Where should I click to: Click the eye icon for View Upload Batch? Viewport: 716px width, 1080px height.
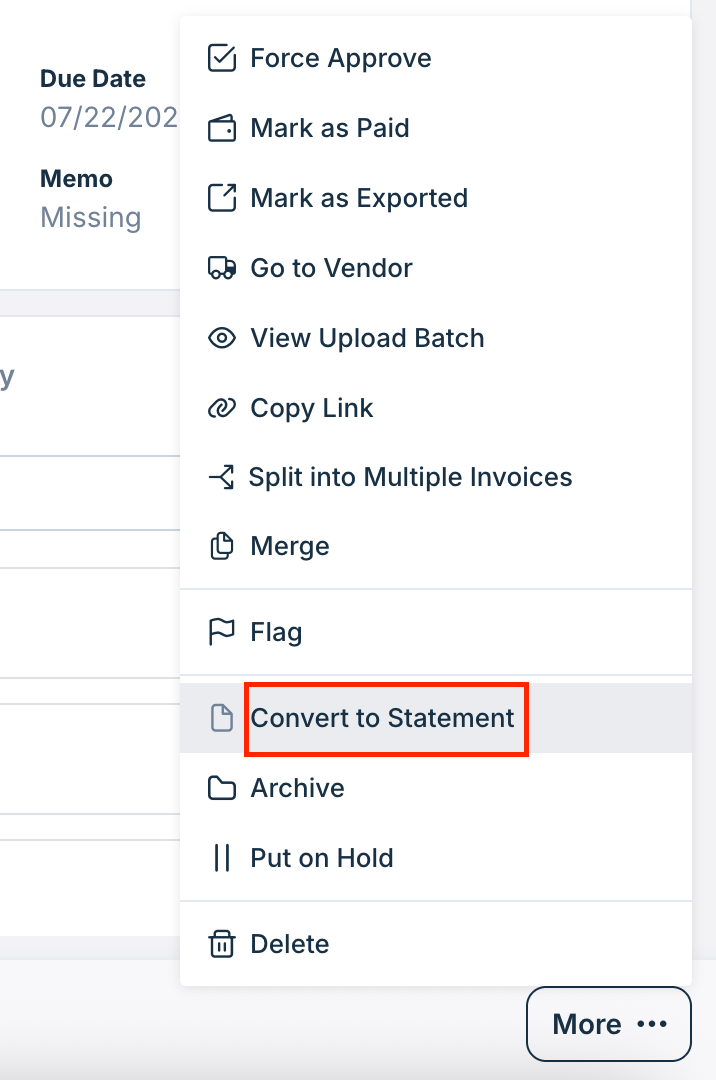click(x=222, y=338)
